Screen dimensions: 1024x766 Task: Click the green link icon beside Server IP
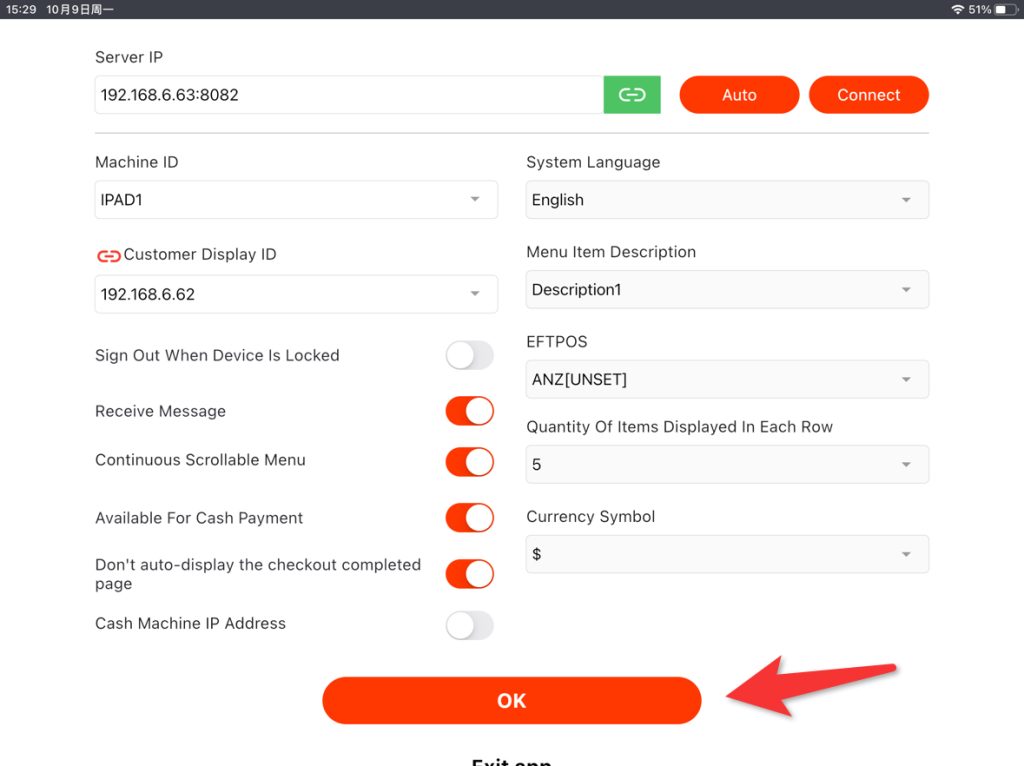[632, 95]
